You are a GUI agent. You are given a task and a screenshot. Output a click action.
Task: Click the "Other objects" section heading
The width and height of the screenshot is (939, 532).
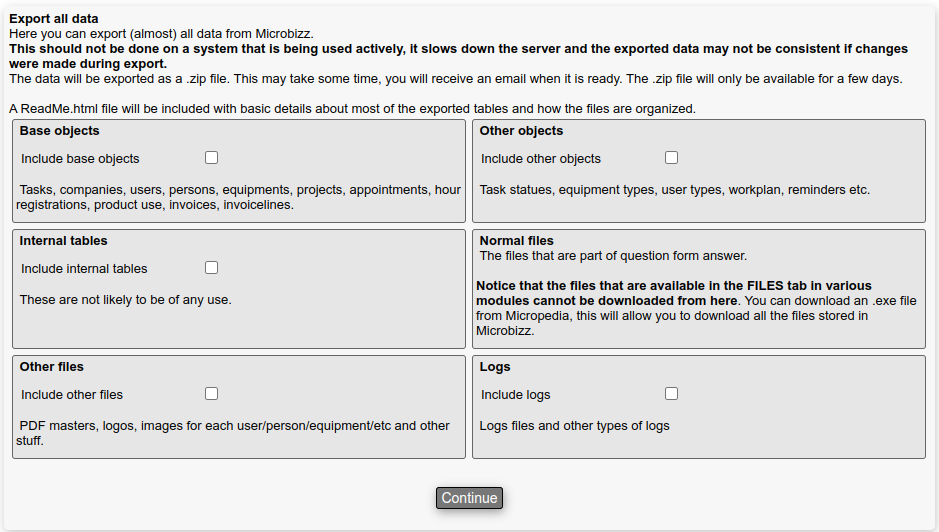click(x=521, y=131)
